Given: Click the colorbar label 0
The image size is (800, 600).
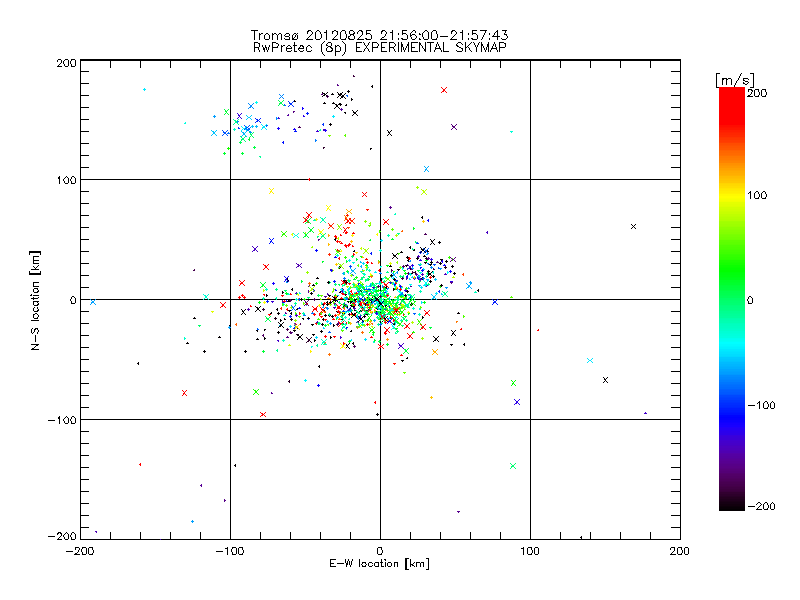Looking at the screenshot, I should point(750,300).
